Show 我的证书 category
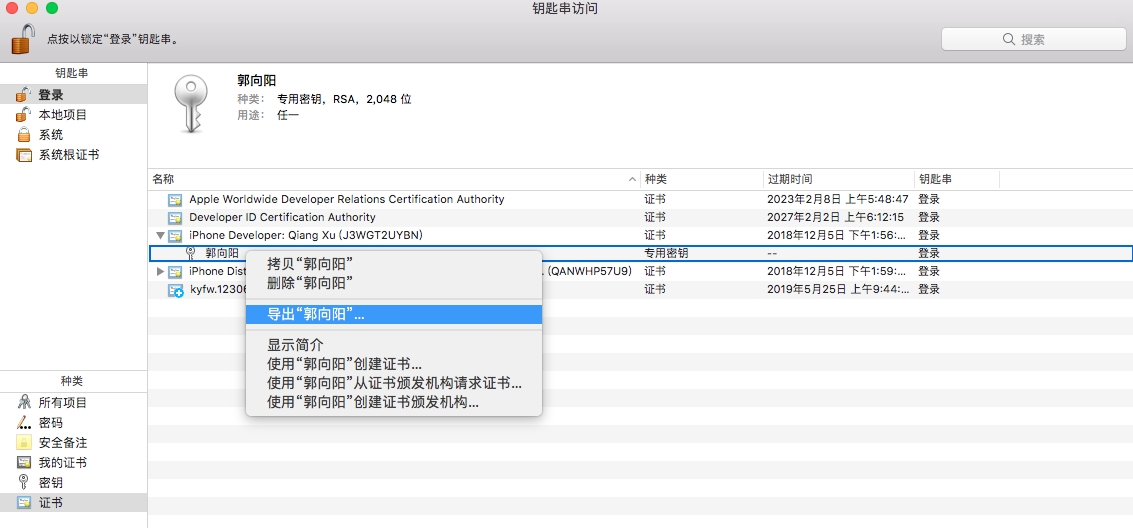The width and height of the screenshot is (1133, 528). pyautogui.click(x=74, y=462)
